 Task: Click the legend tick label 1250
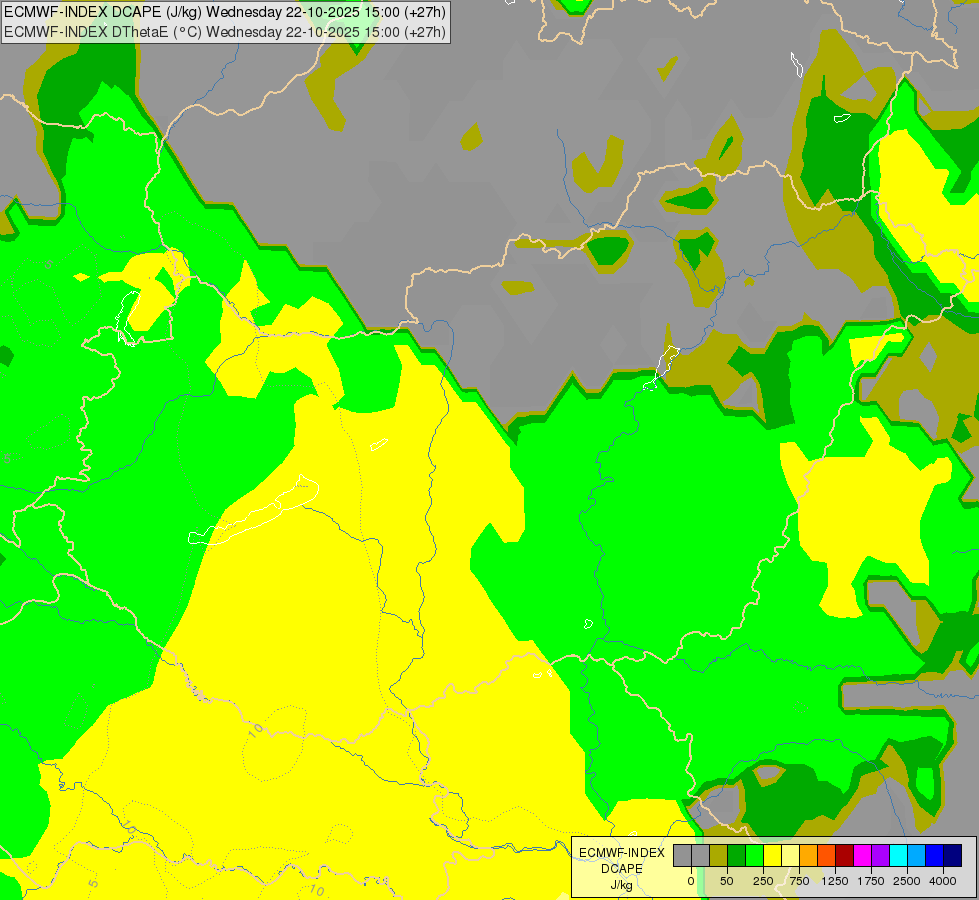[835, 881]
